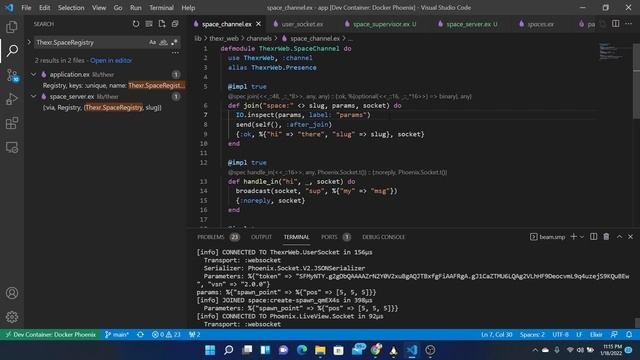The image size is (640, 360).
Task: Switch to the user_socket.ex tab
Action: [302, 24]
